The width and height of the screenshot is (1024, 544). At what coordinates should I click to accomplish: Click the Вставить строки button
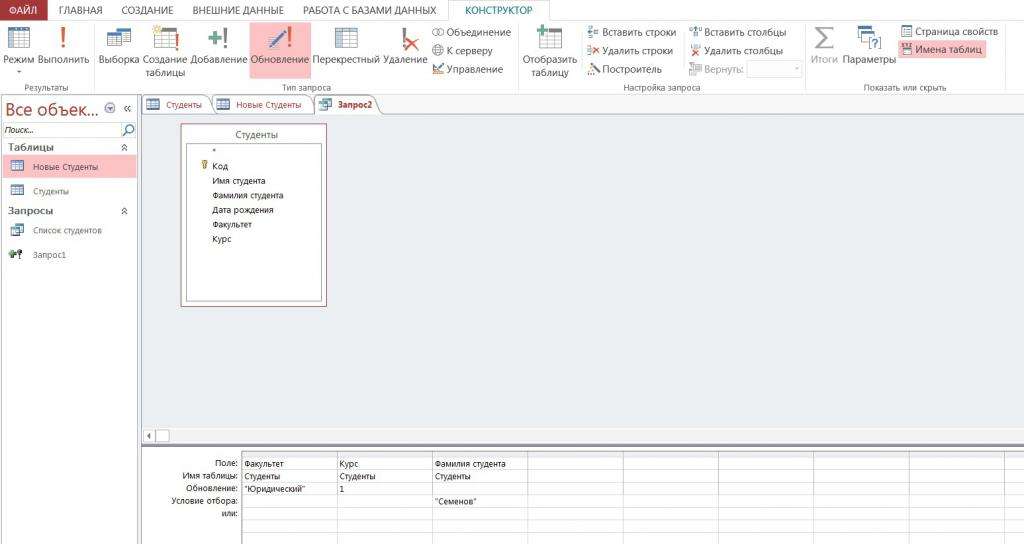[631, 32]
